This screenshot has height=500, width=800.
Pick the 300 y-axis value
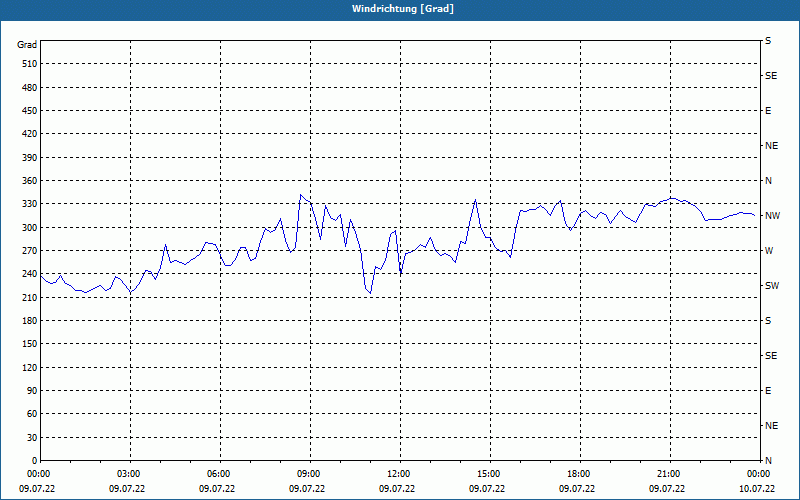(30, 228)
